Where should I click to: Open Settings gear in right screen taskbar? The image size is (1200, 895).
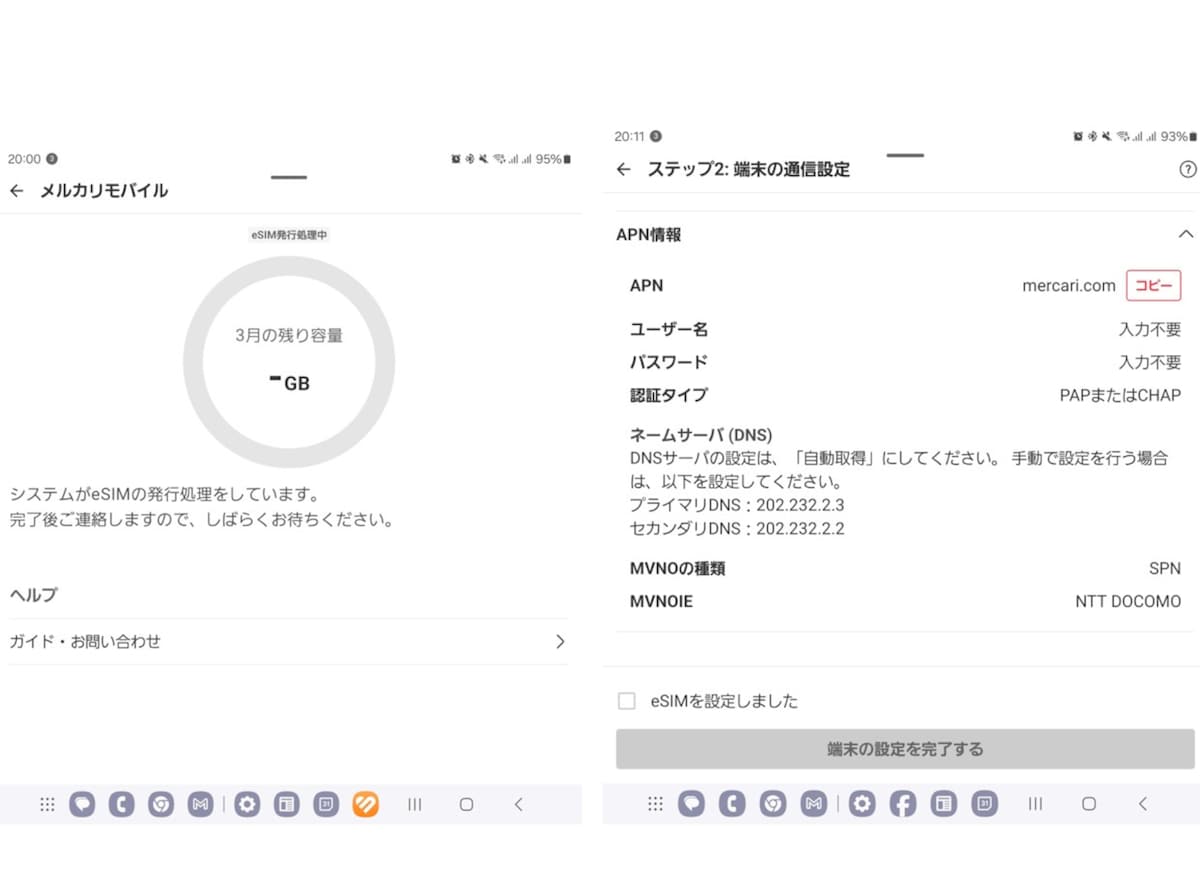click(x=862, y=804)
